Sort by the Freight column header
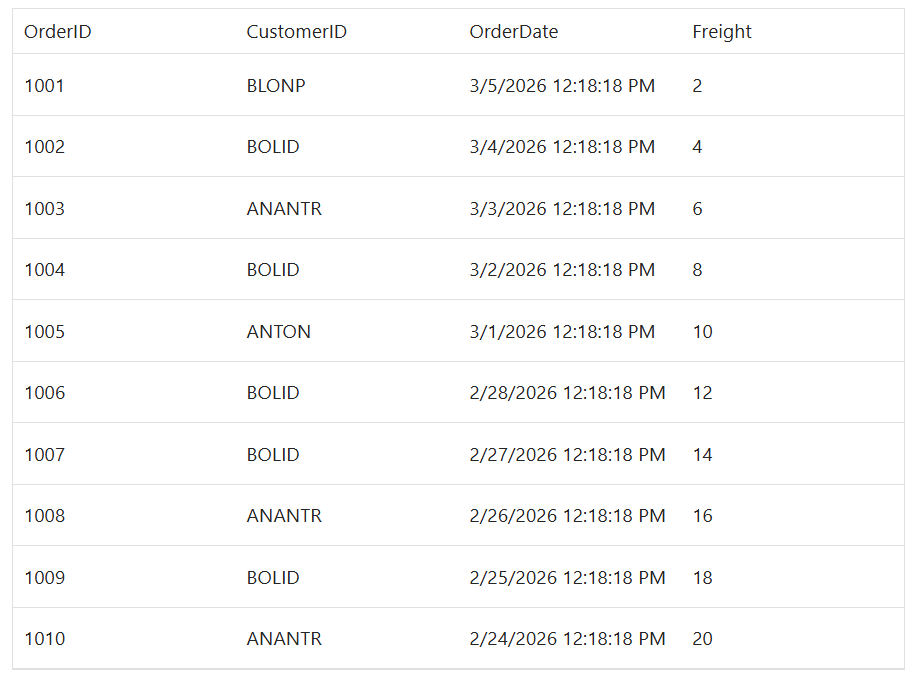Image resolution: width=913 pixels, height=677 pixels. click(721, 31)
